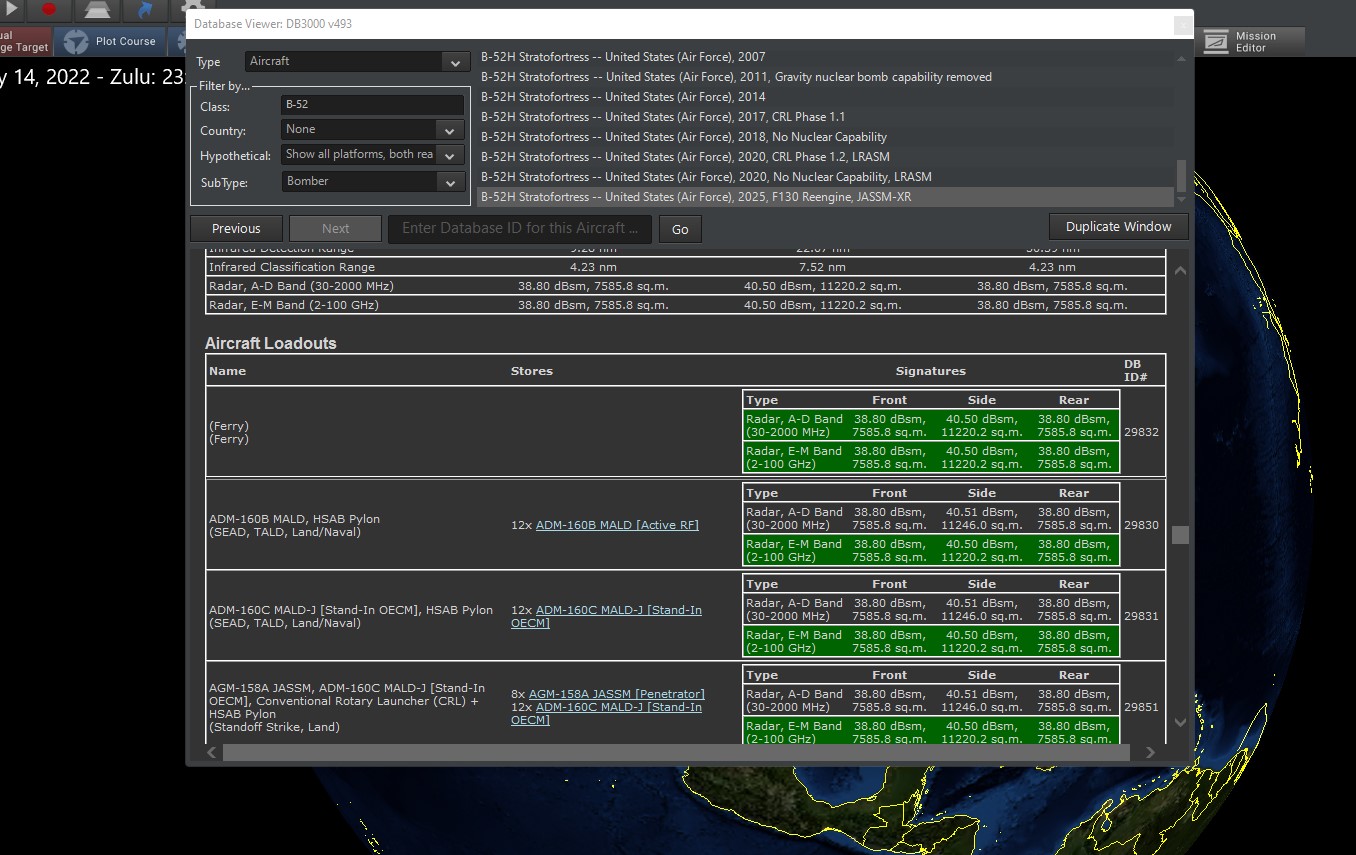The width and height of the screenshot is (1356, 855).
Task: Open the Type dropdown showing Aircraft
Action: 357,61
